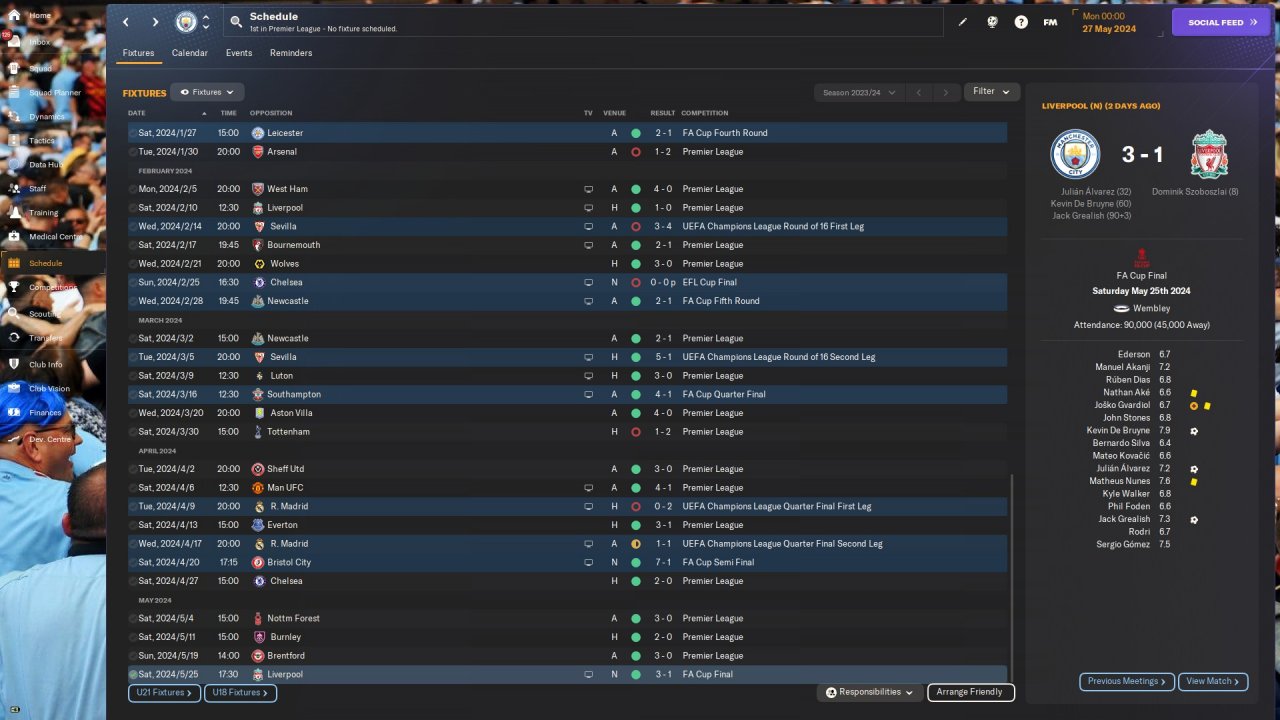1280x720 pixels.
Task: Open the Transfers arrows icon
Action: [14, 338]
